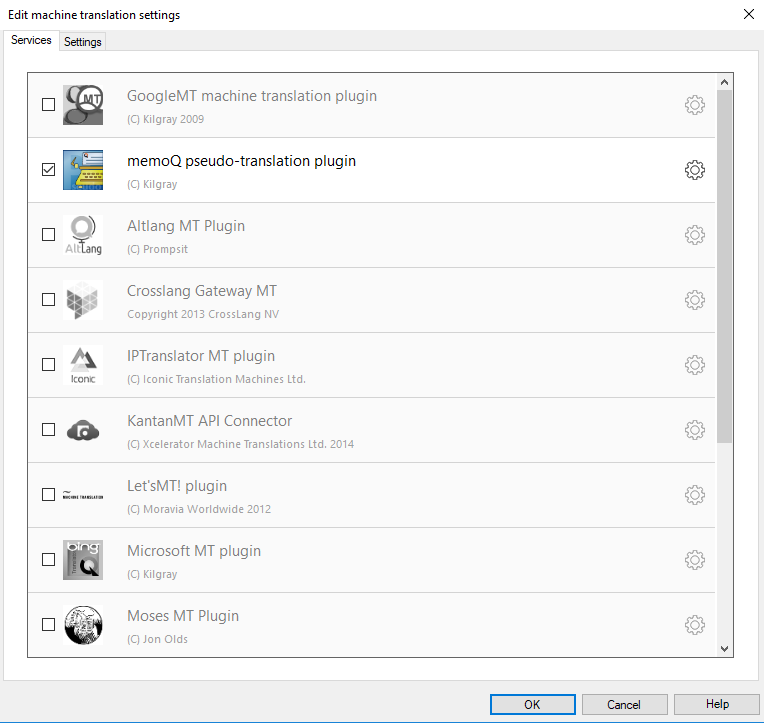Click '(C) Prompsit' copyright text
This screenshot has height=723, width=764.
(157, 249)
